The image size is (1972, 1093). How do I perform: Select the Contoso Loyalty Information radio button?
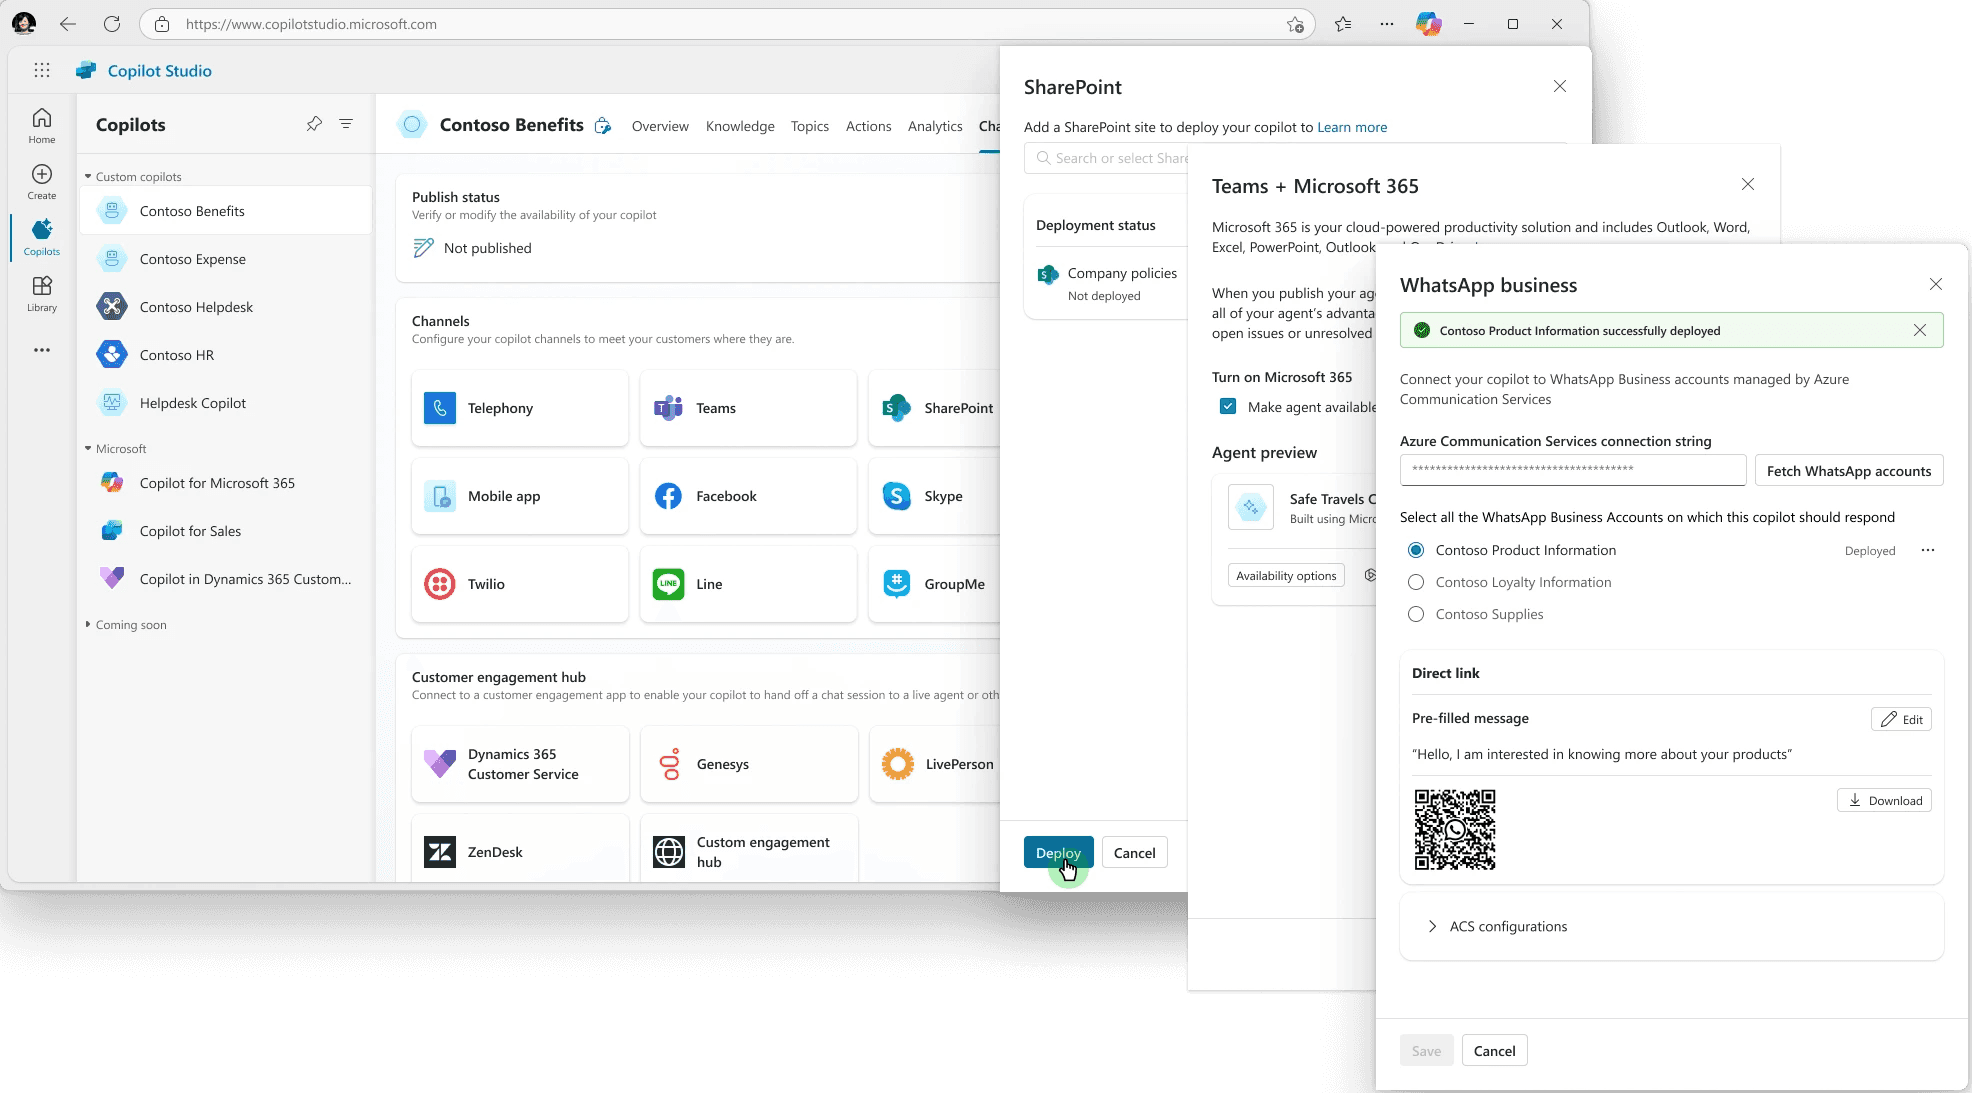coord(1416,582)
